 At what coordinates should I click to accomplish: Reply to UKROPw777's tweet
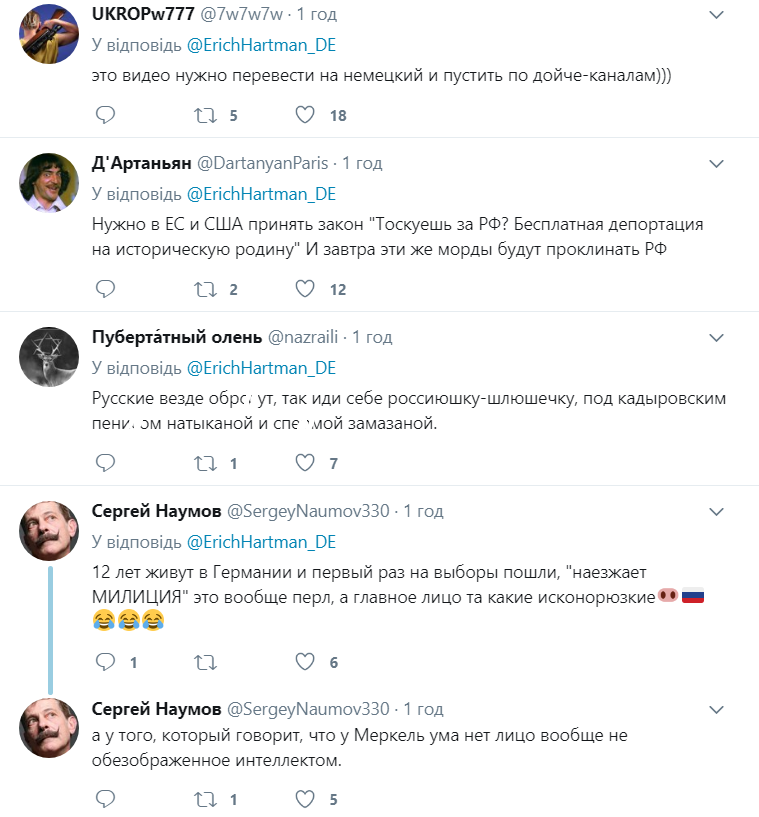[105, 115]
